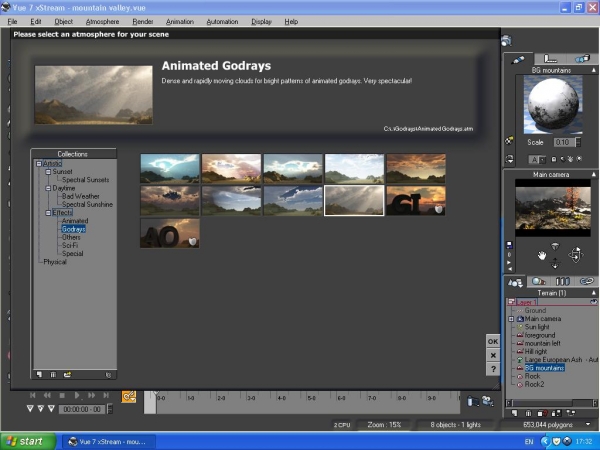Switch to the materials world browser tab
600x450 pixels.
click(539, 282)
